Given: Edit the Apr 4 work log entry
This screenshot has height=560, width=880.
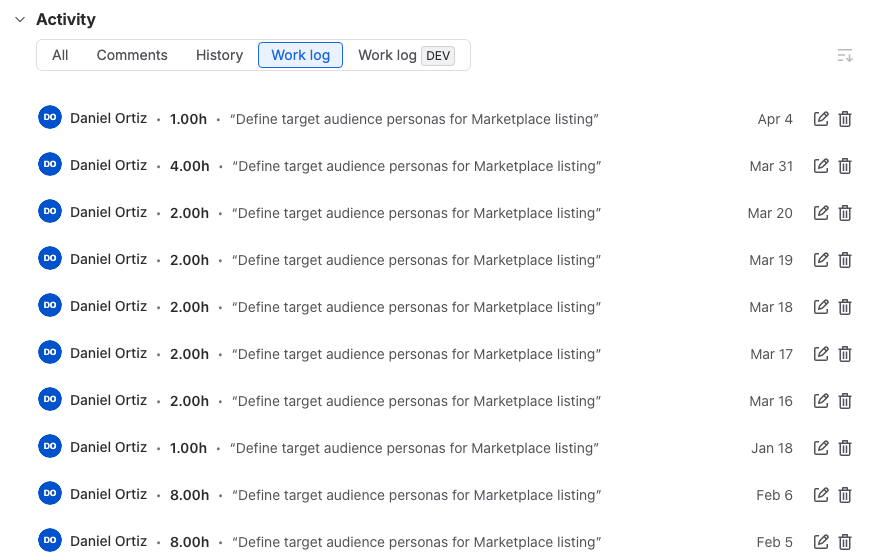Looking at the screenshot, I should coord(821,119).
